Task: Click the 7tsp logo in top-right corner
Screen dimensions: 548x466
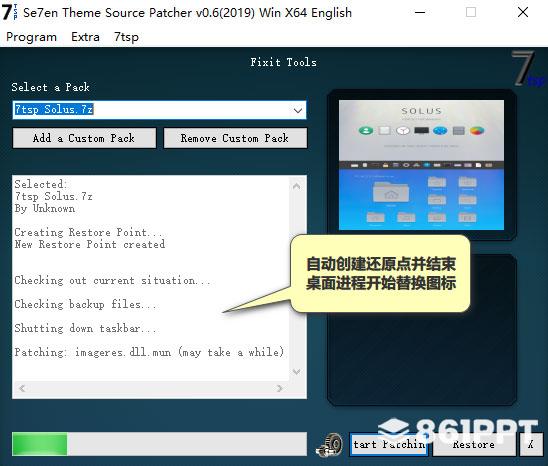Action: 527,69
